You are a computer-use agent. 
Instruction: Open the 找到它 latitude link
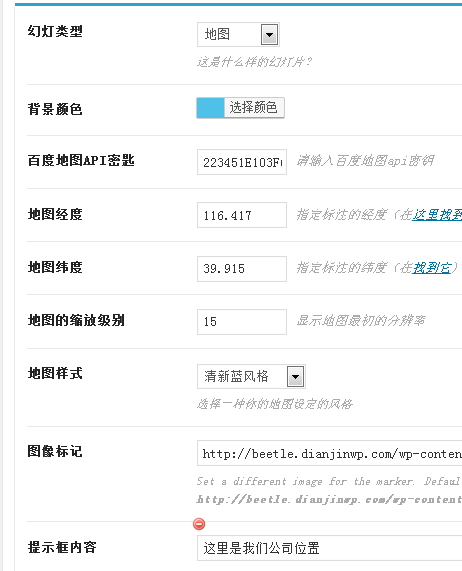(431, 268)
